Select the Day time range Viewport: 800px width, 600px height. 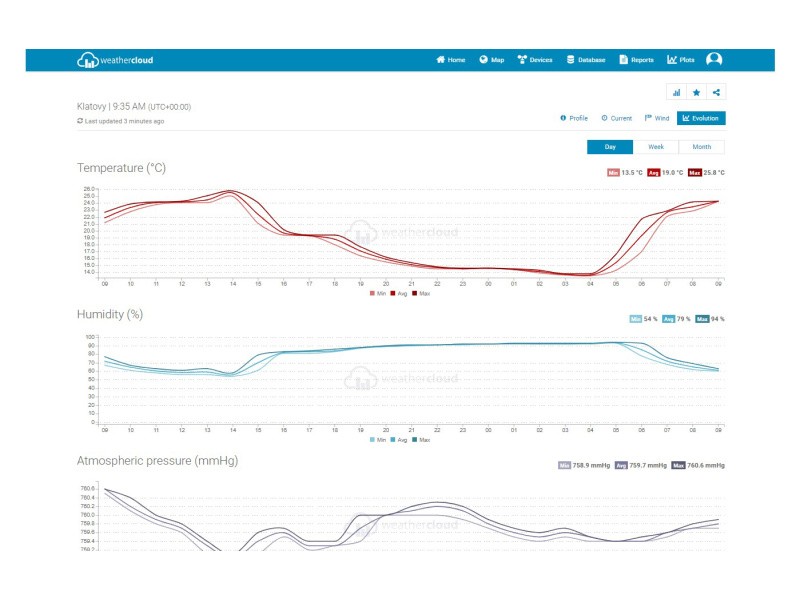pos(610,147)
